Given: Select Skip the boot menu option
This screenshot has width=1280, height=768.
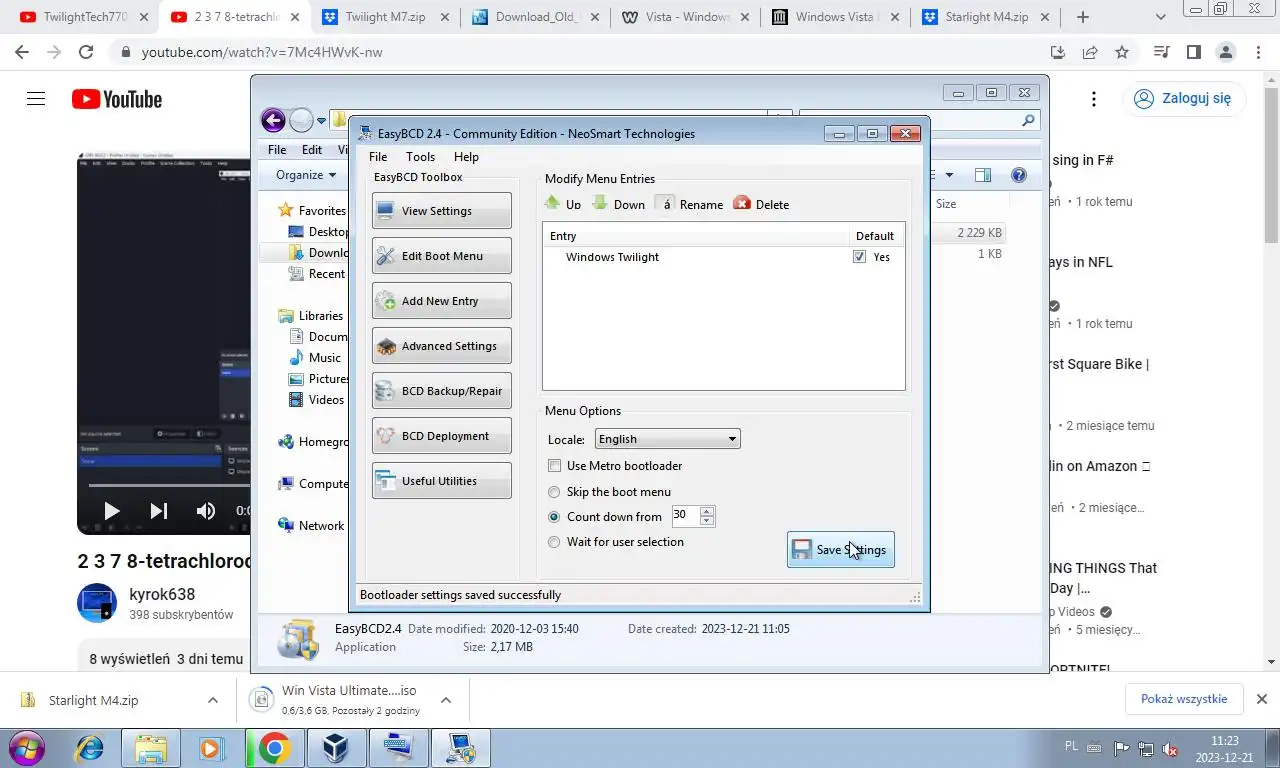Looking at the screenshot, I should (x=554, y=492).
